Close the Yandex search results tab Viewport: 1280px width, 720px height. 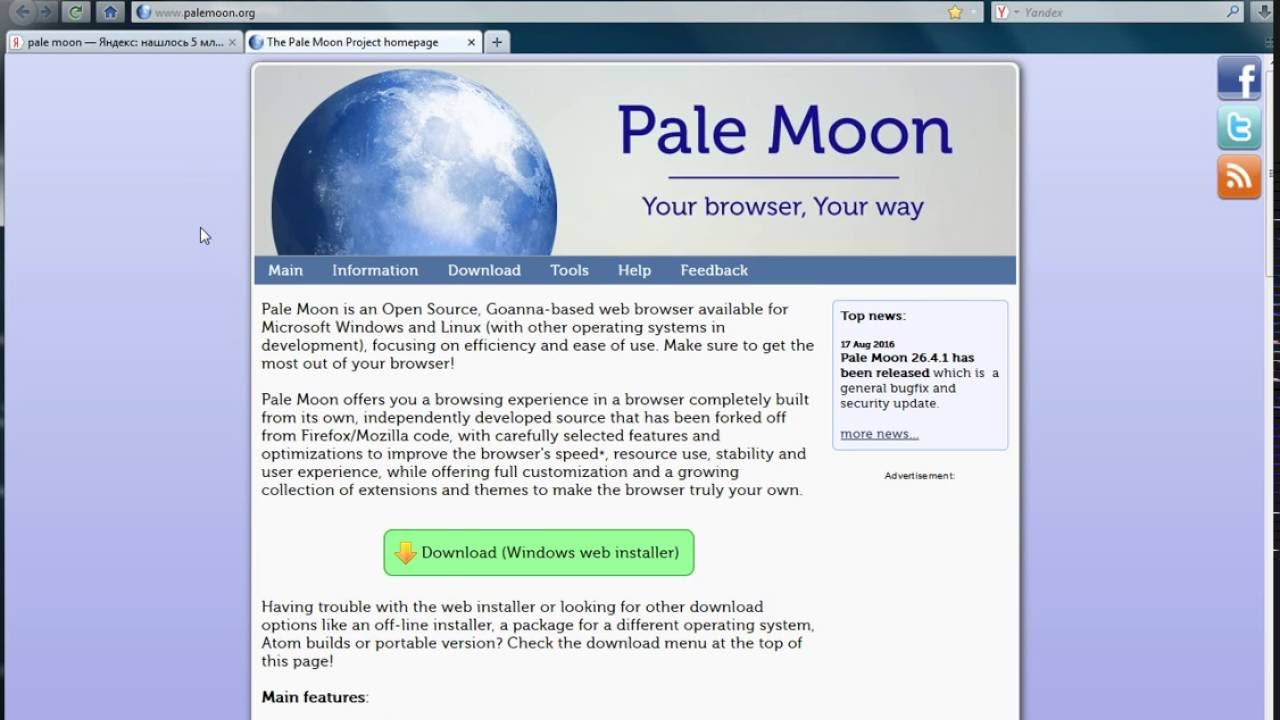click(x=232, y=42)
